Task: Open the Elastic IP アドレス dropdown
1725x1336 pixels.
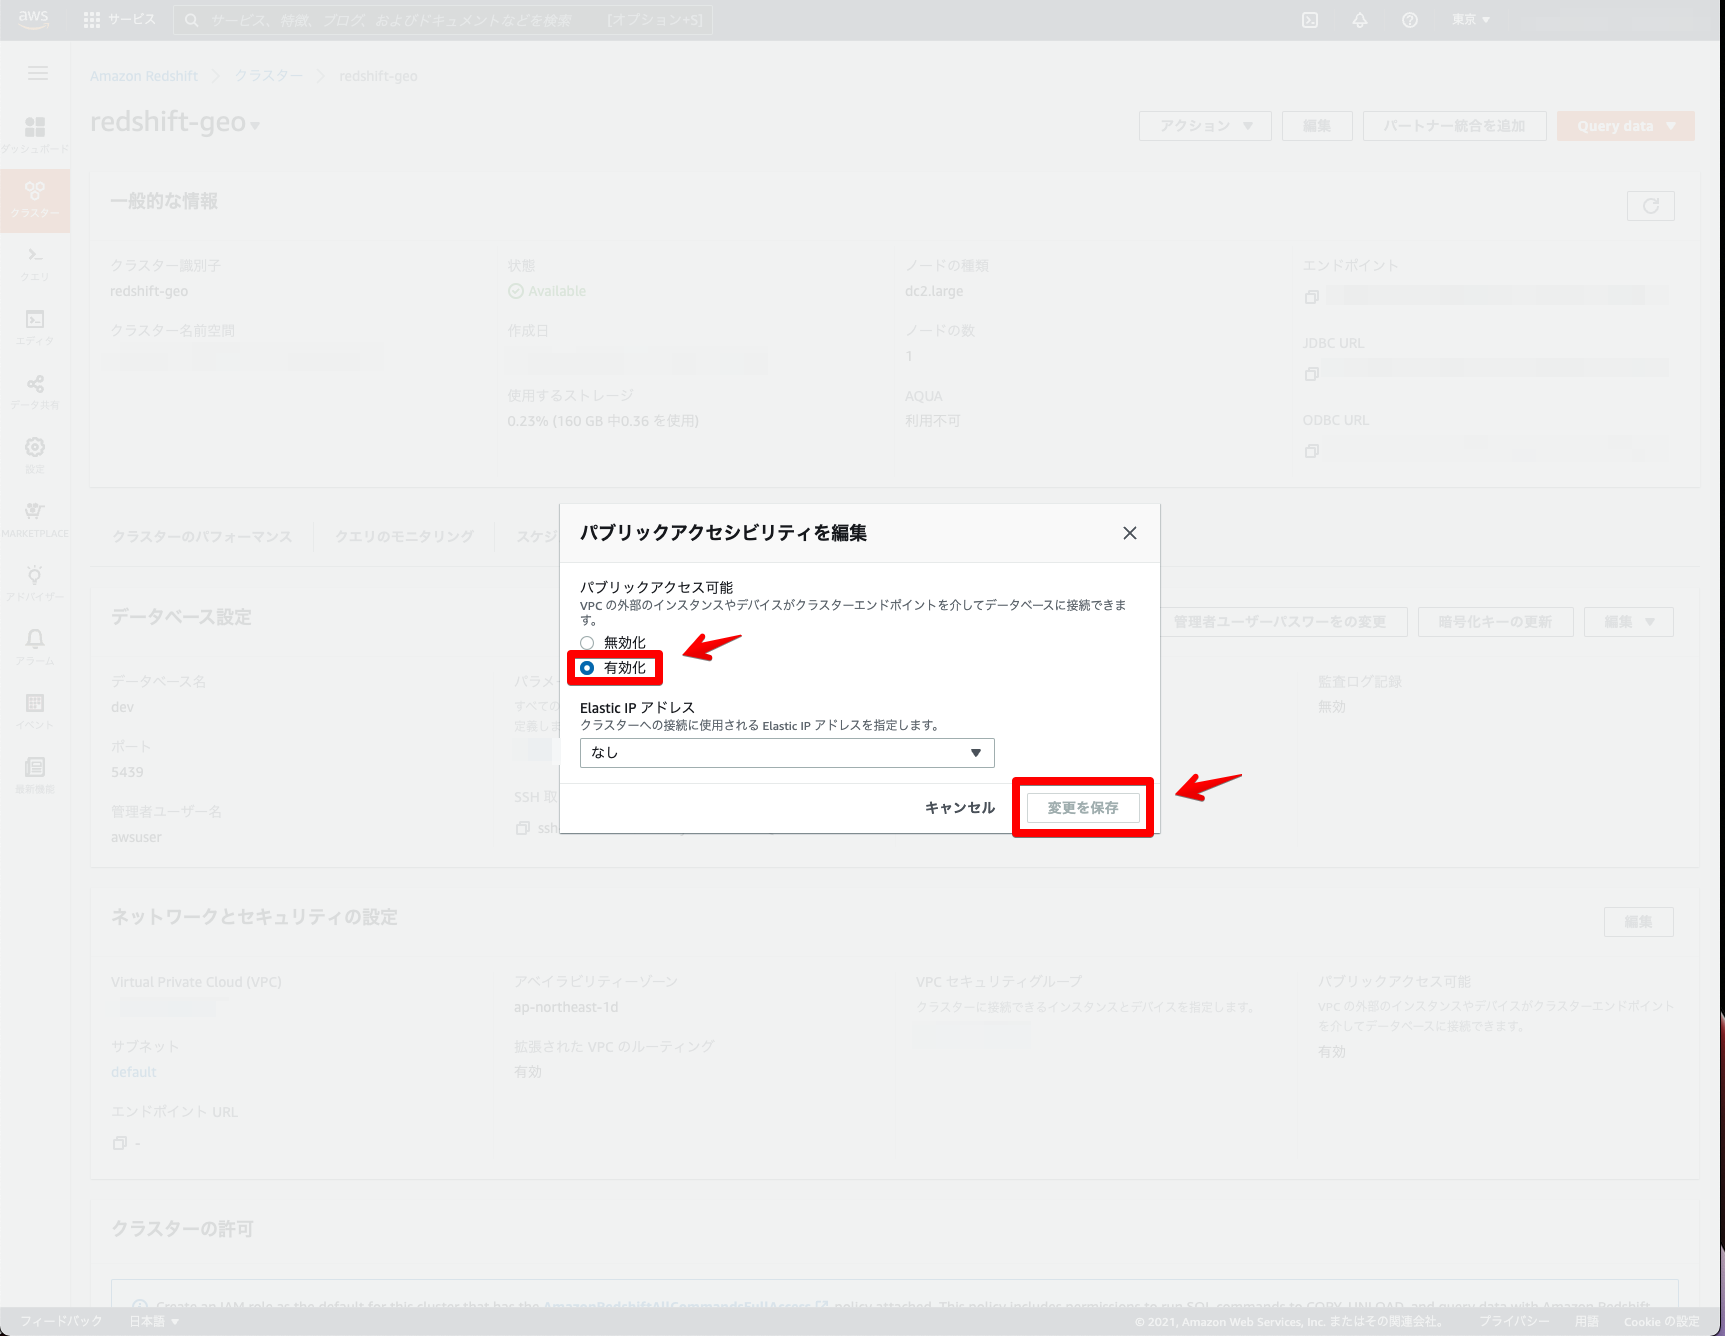Action: click(x=786, y=752)
